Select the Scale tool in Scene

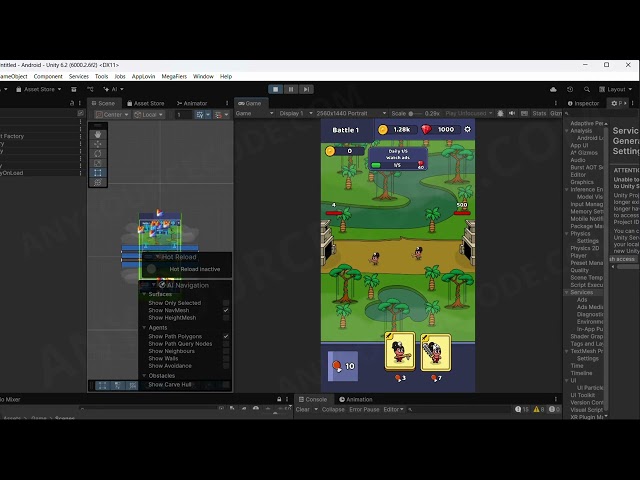coord(98,163)
